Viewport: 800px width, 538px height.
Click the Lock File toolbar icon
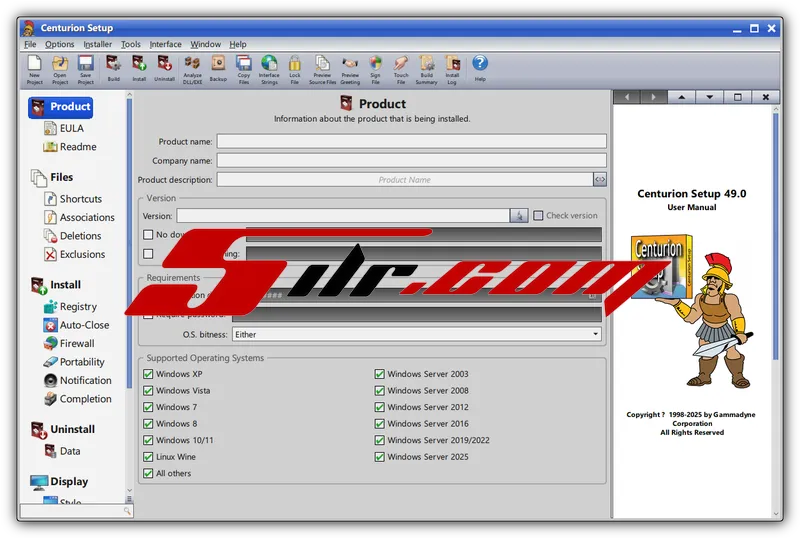coord(294,69)
